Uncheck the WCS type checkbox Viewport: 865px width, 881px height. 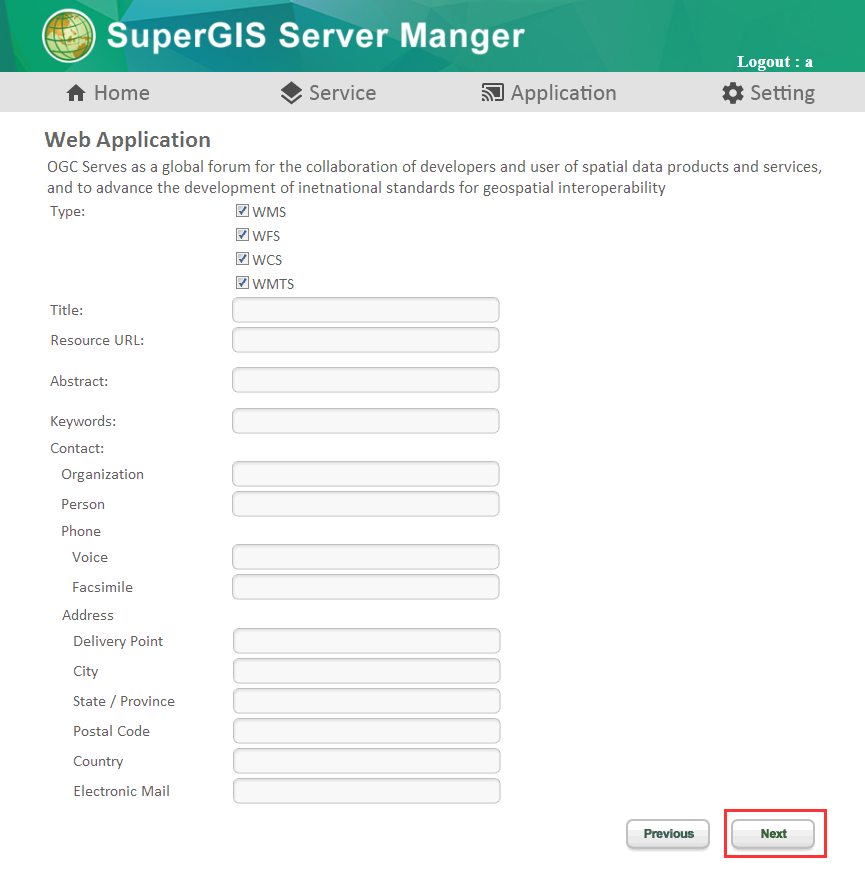pos(242,259)
